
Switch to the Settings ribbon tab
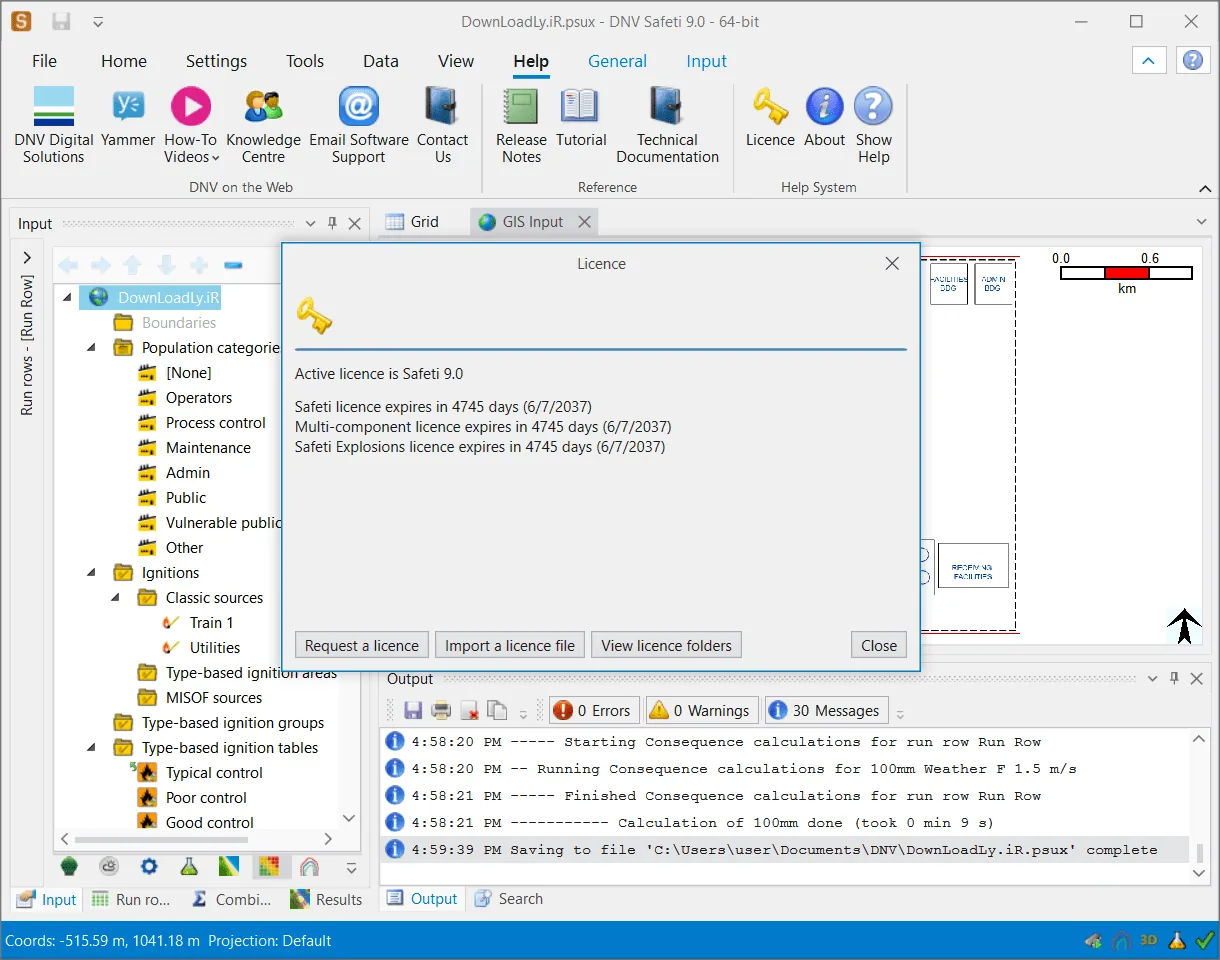(216, 61)
